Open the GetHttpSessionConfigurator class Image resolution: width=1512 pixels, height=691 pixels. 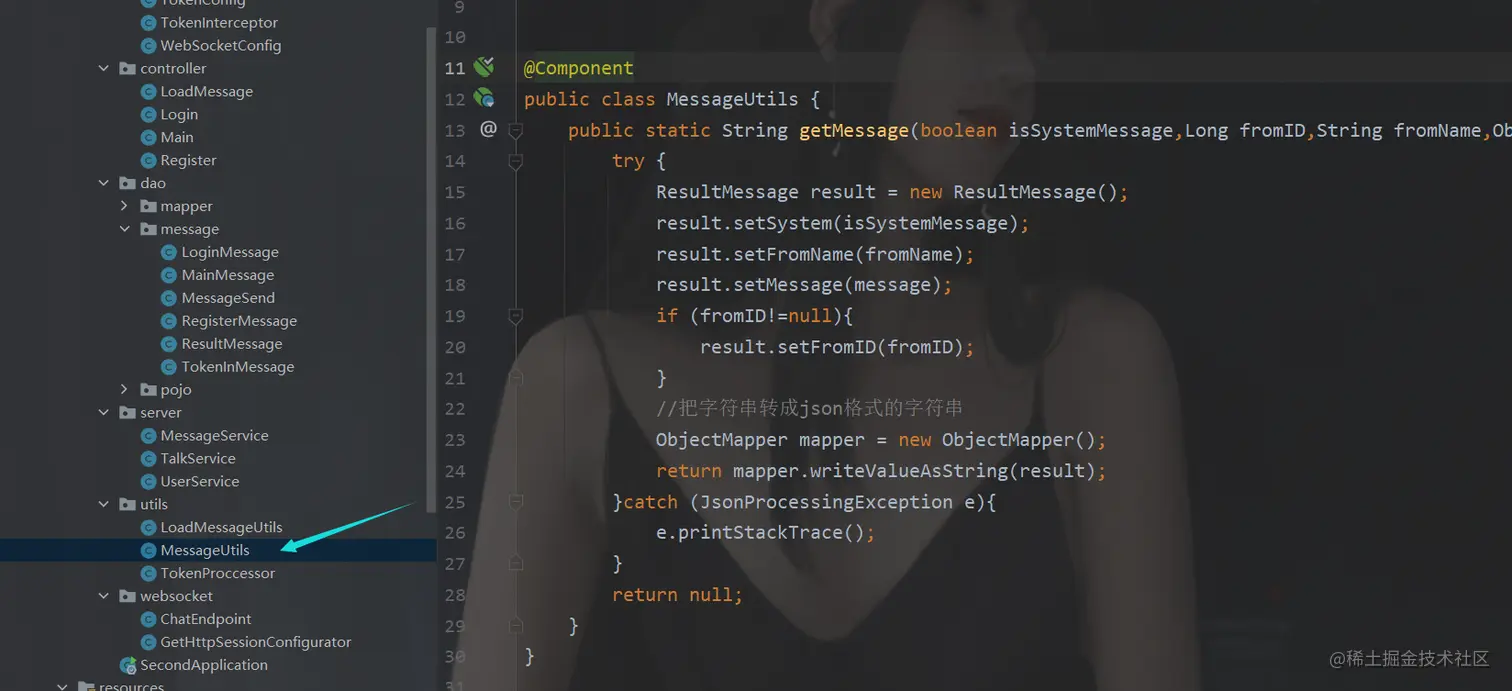pos(256,642)
